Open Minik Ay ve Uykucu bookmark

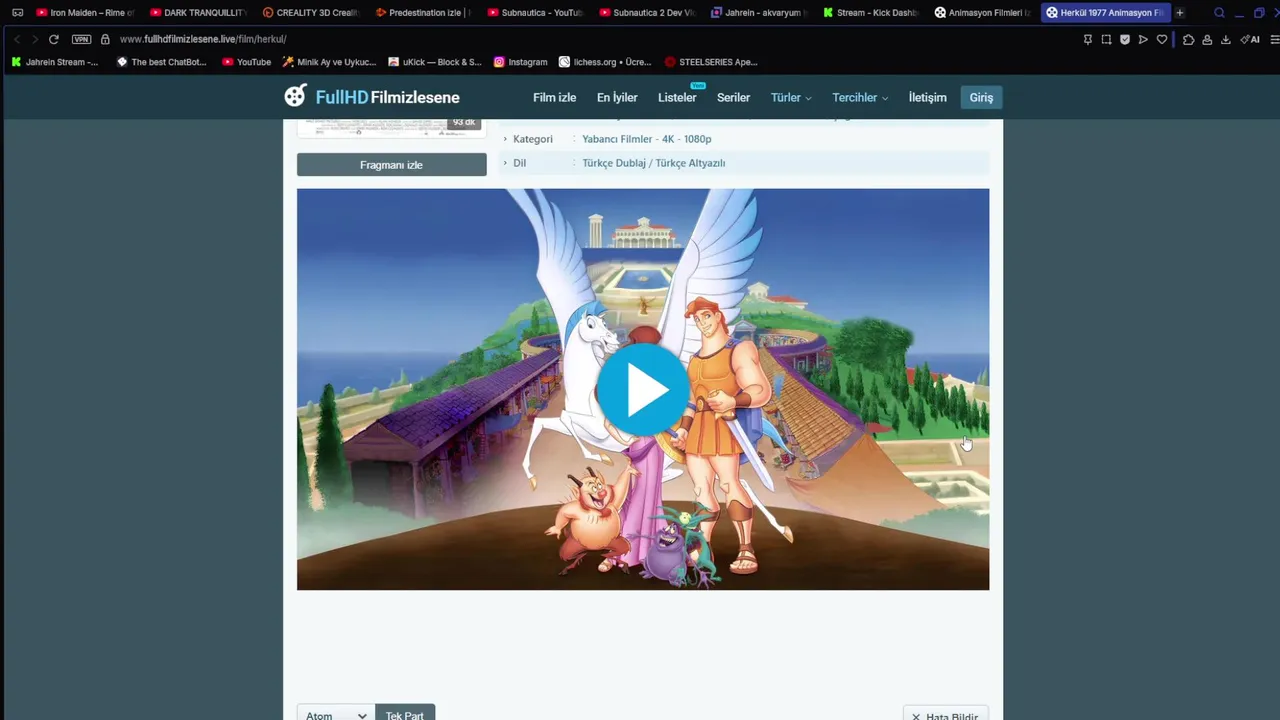(x=329, y=62)
